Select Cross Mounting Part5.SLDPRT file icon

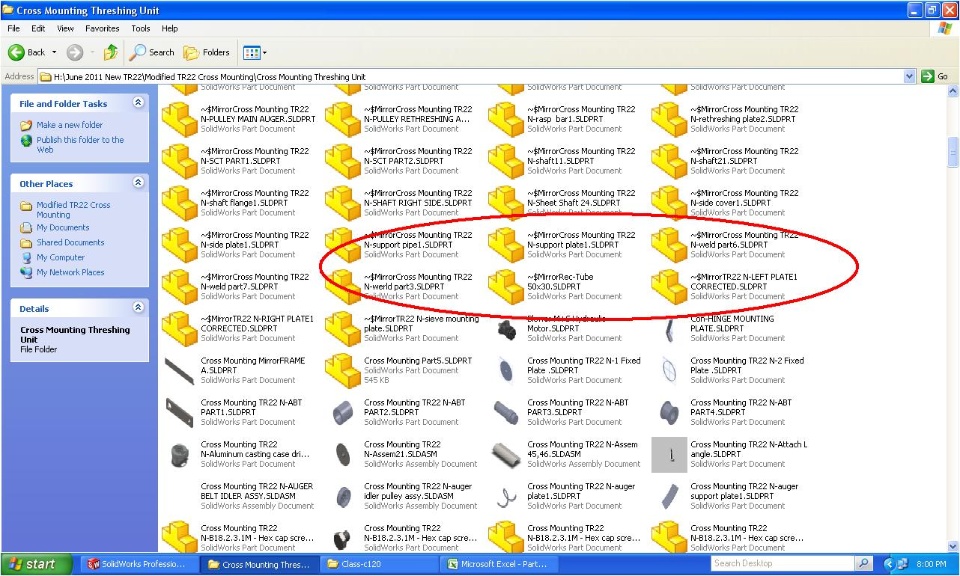342,370
